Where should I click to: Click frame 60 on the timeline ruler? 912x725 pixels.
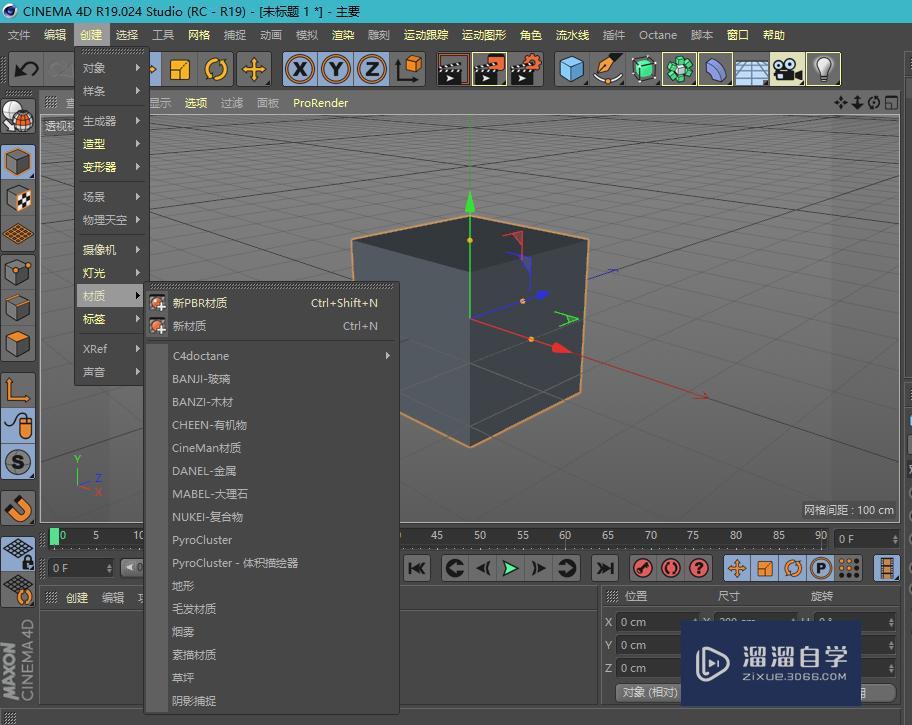[x=565, y=535]
